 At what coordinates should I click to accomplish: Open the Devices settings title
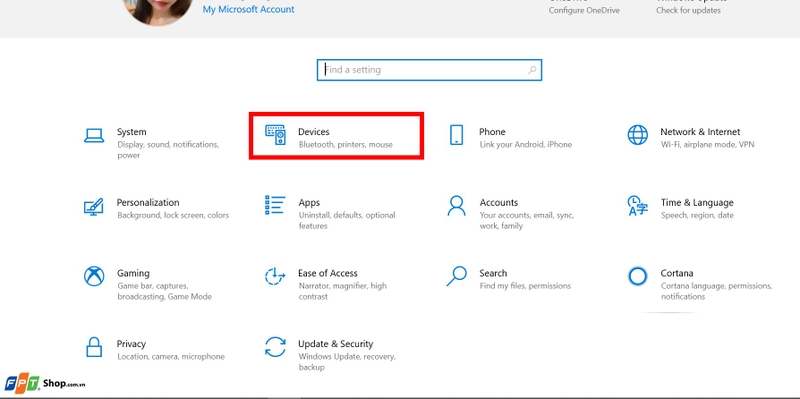[x=314, y=132]
